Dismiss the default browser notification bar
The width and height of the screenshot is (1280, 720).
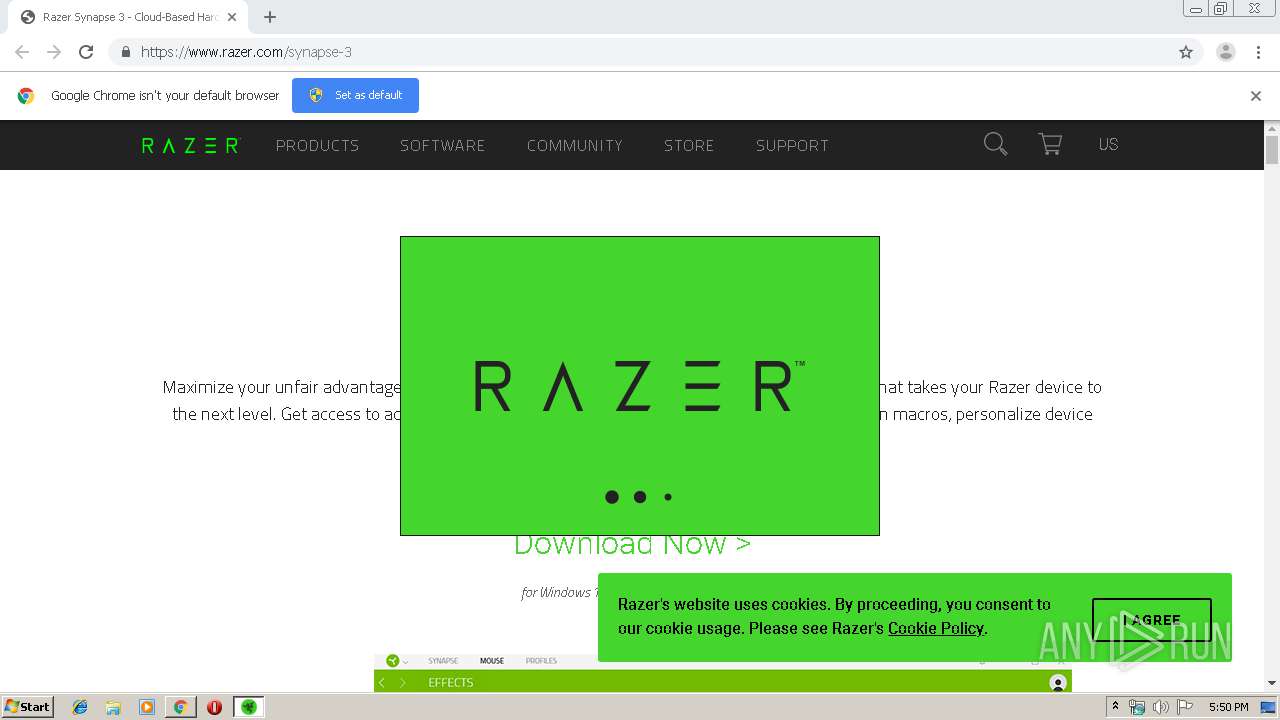[x=1256, y=96]
